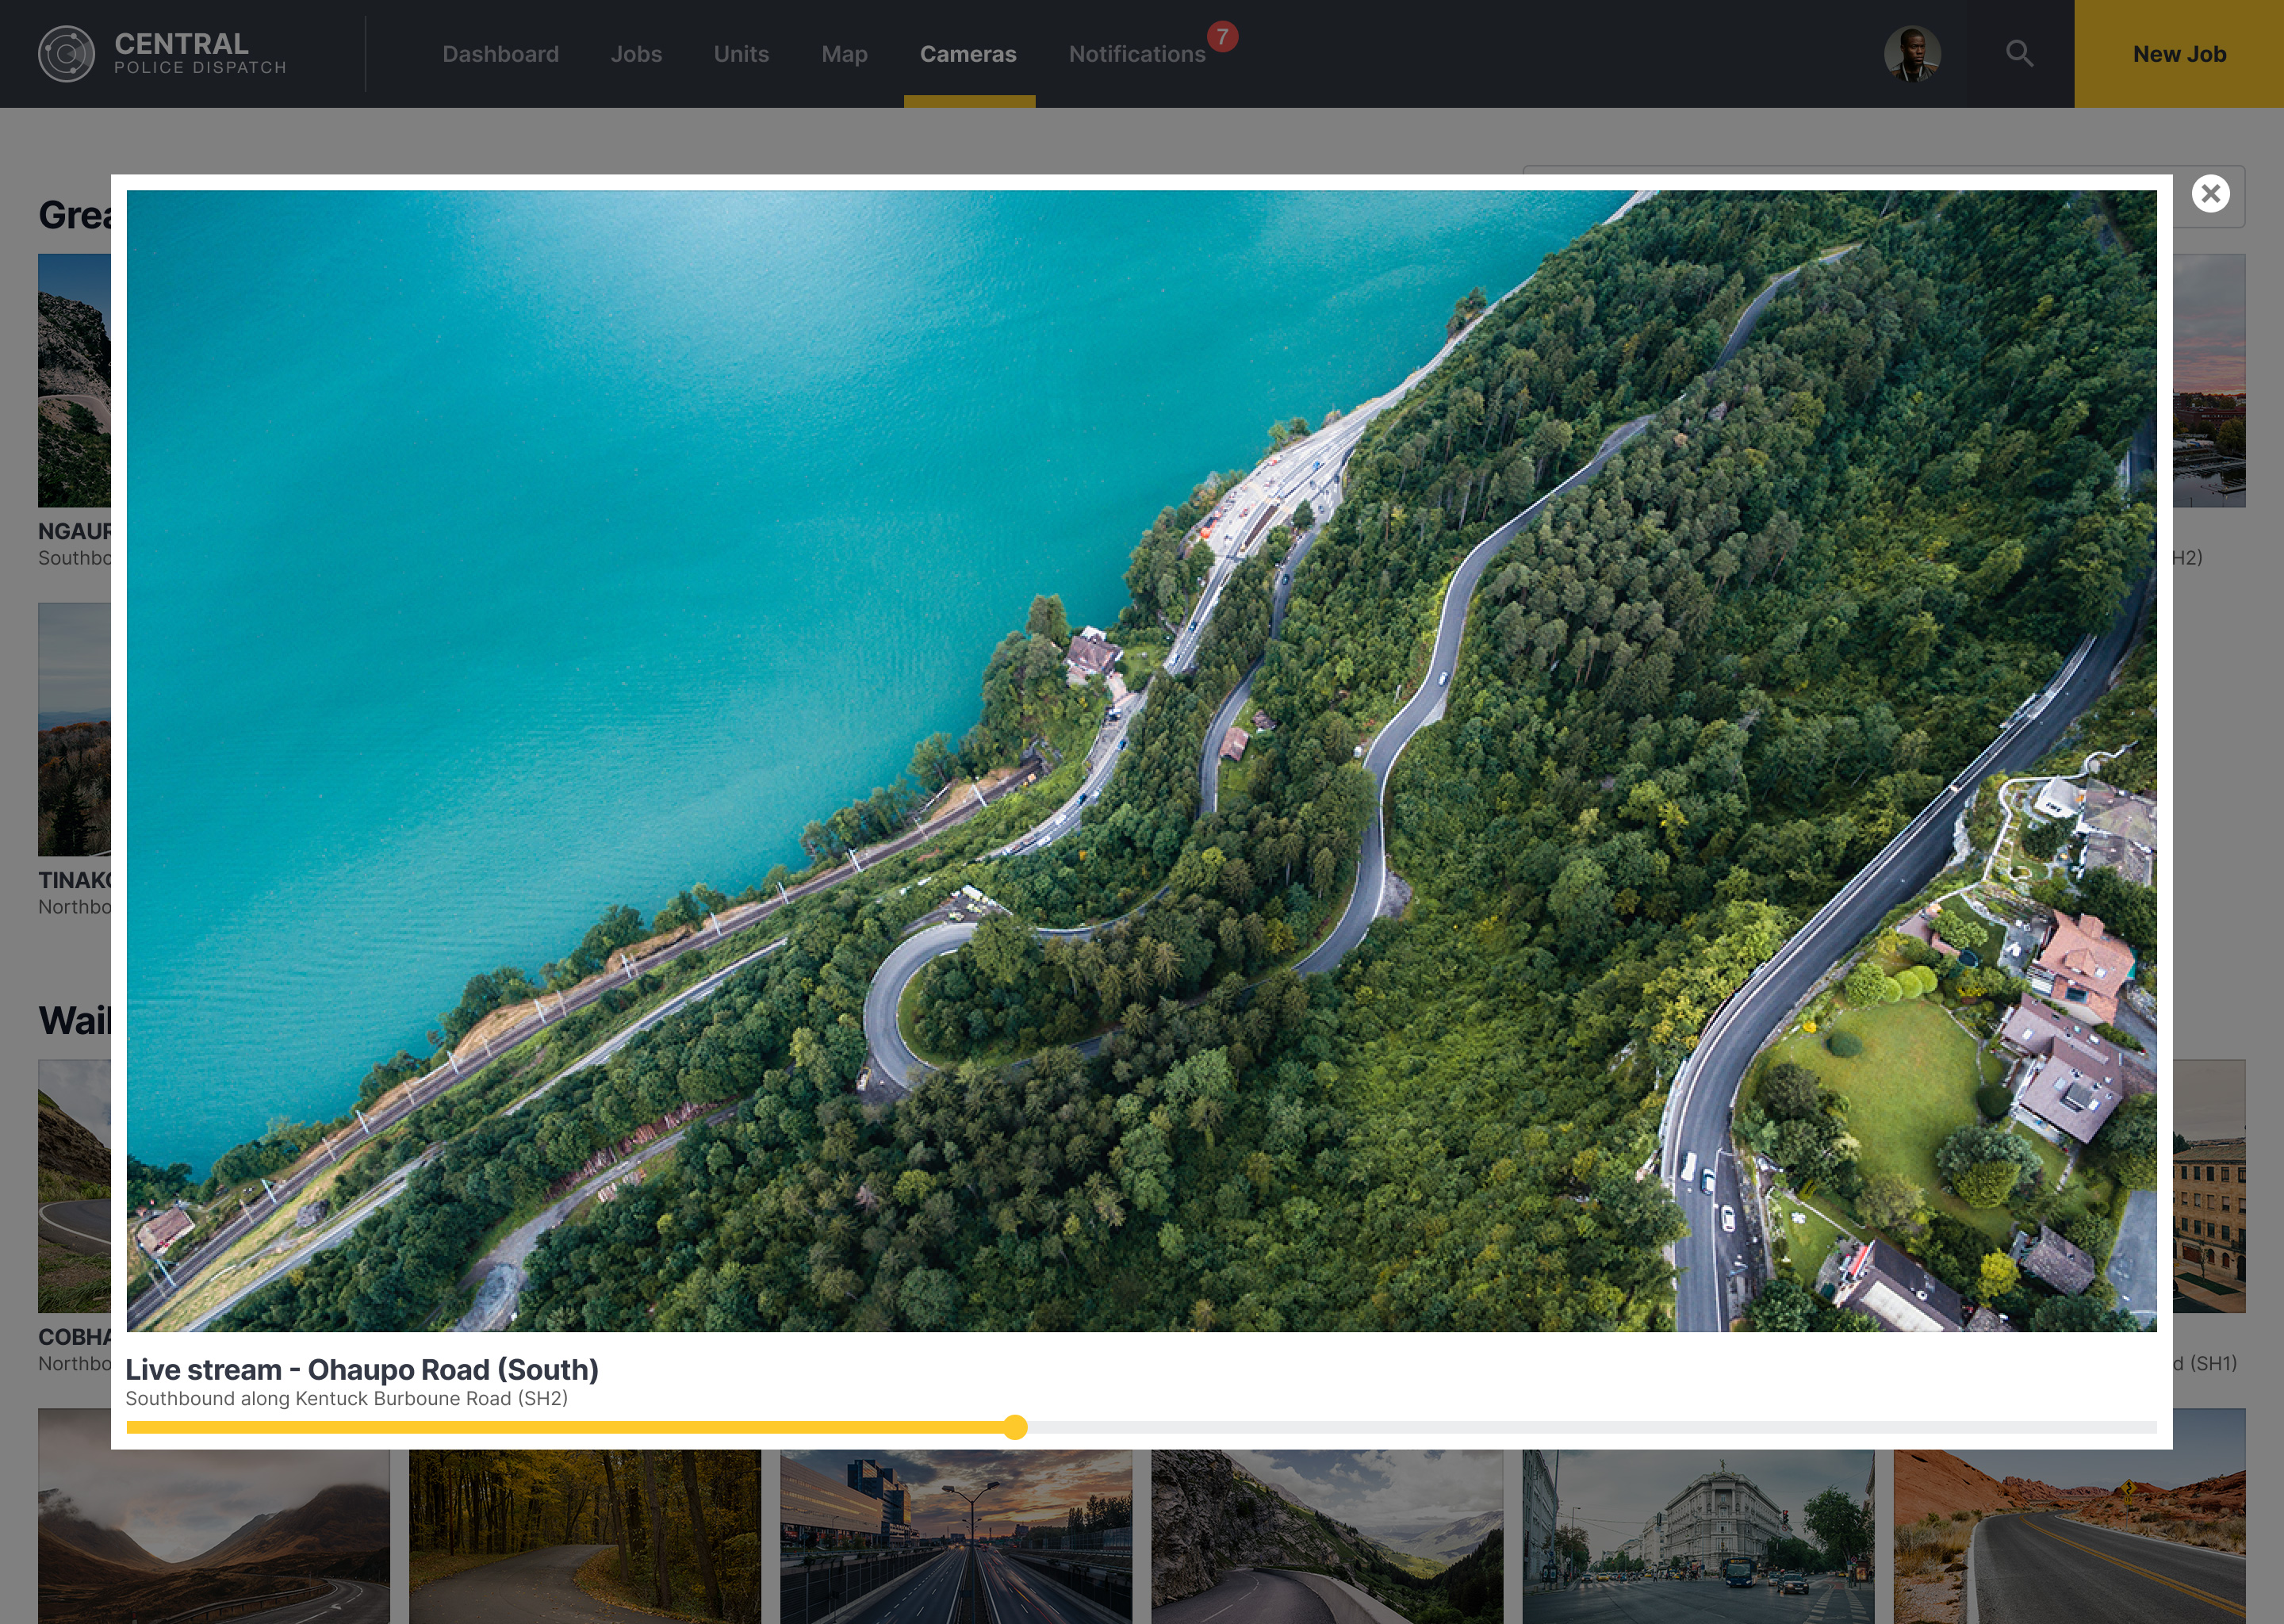Close the live stream modal
The height and width of the screenshot is (1624, 2284).
(2210, 194)
